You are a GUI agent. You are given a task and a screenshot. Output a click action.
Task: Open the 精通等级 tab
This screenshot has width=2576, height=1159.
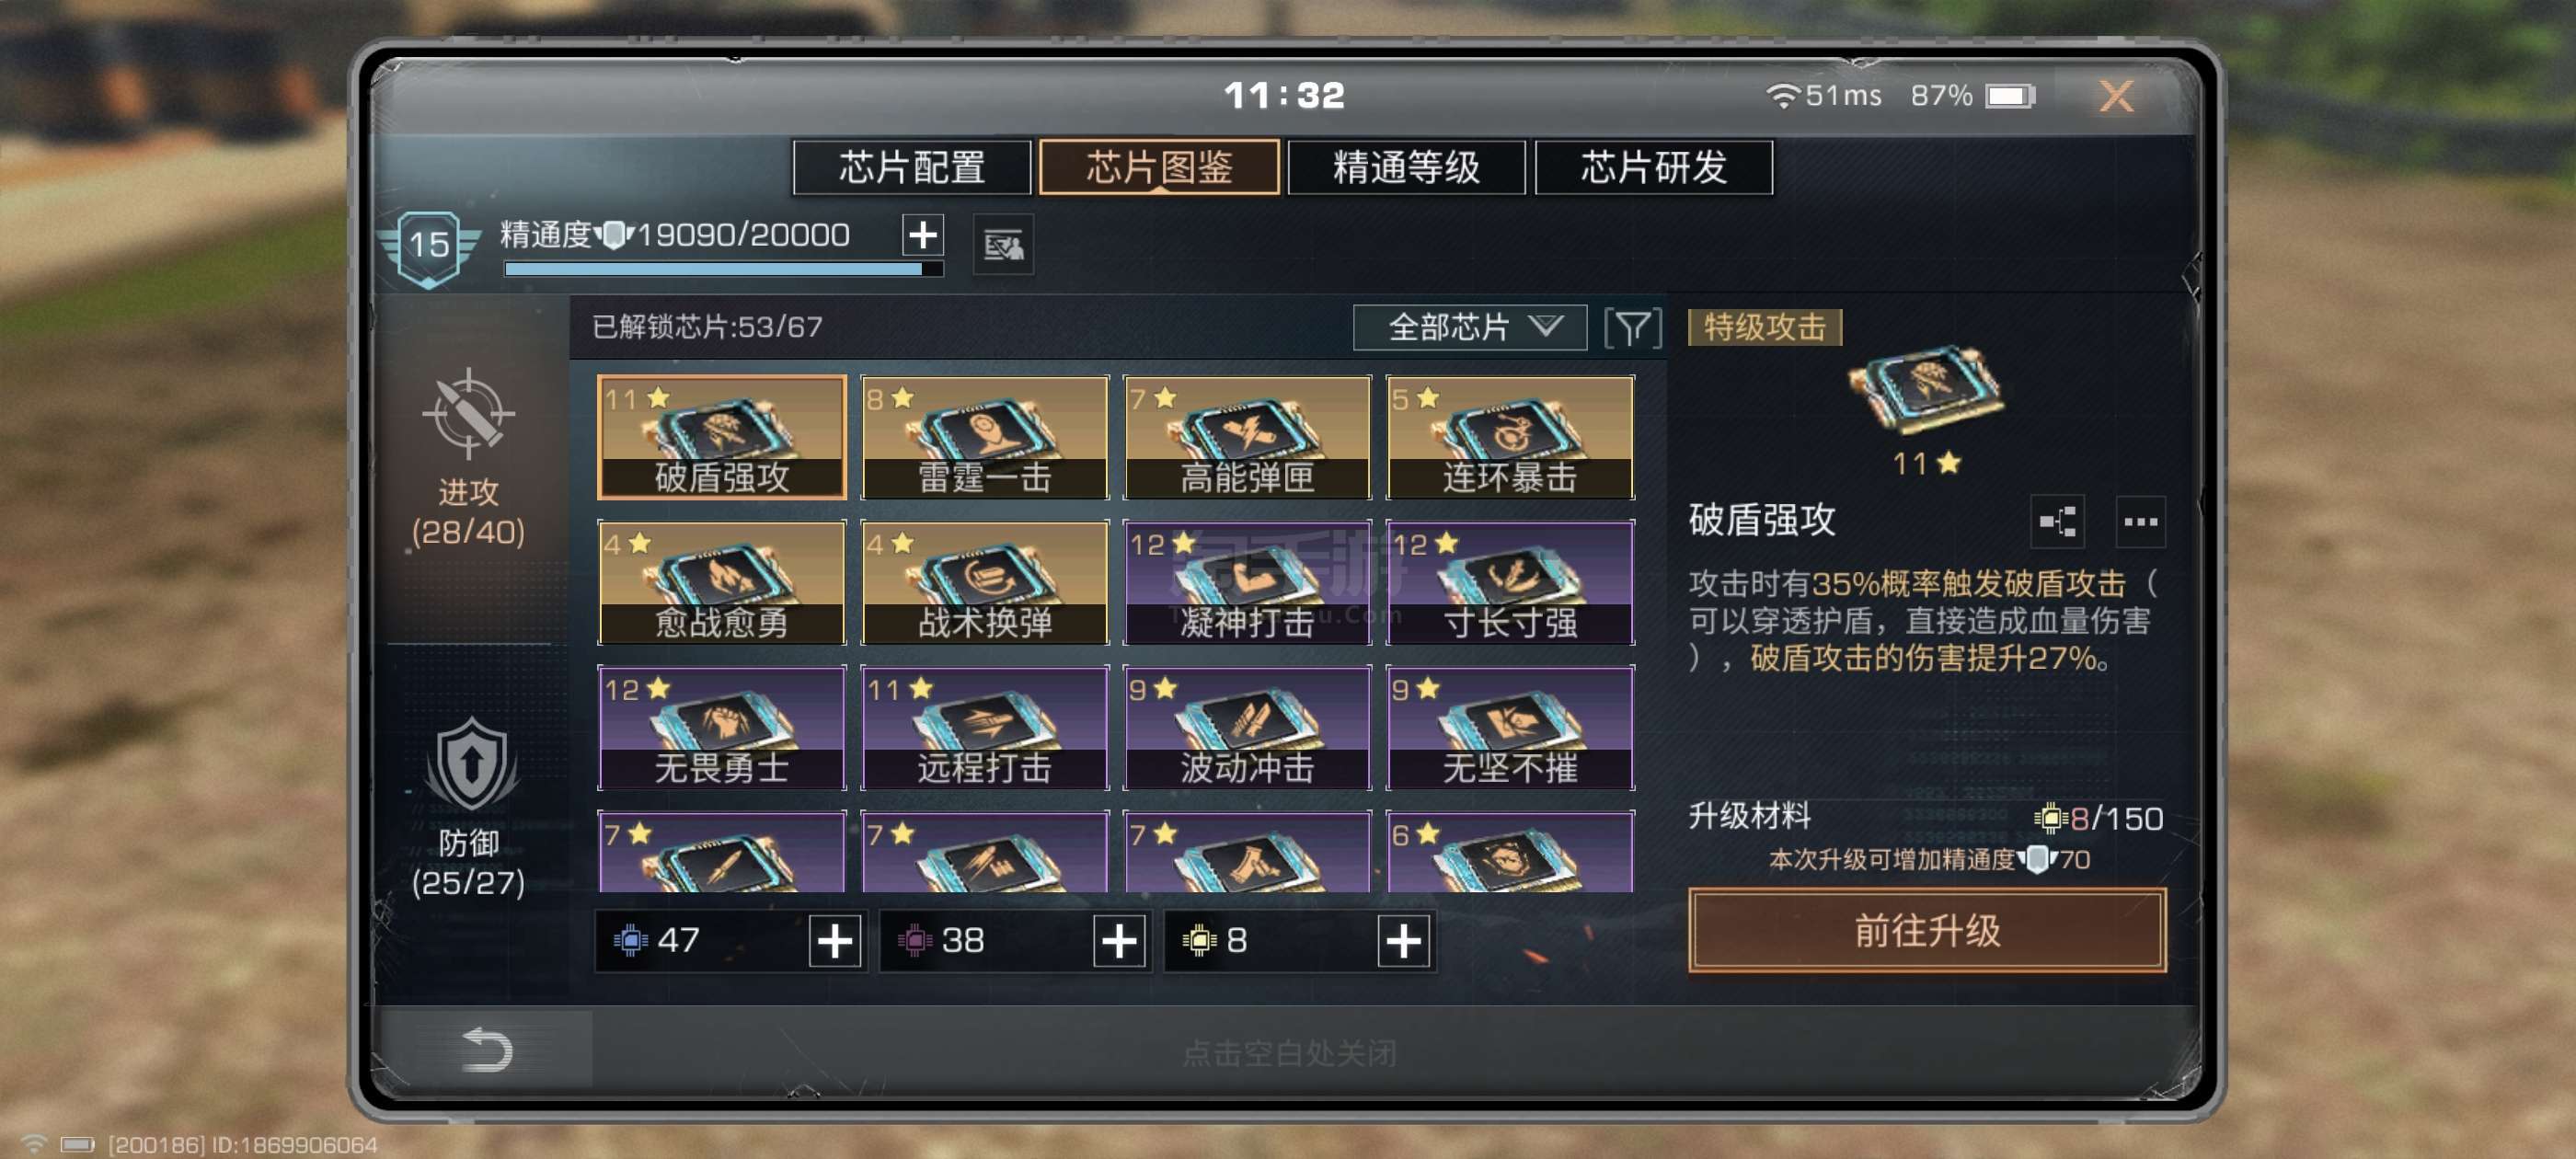pos(1406,167)
